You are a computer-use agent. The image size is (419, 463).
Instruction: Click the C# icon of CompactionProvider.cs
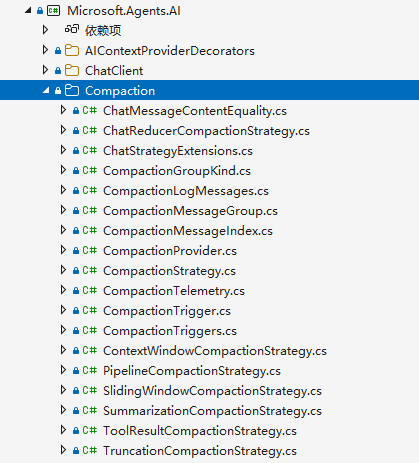[x=90, y=250]
